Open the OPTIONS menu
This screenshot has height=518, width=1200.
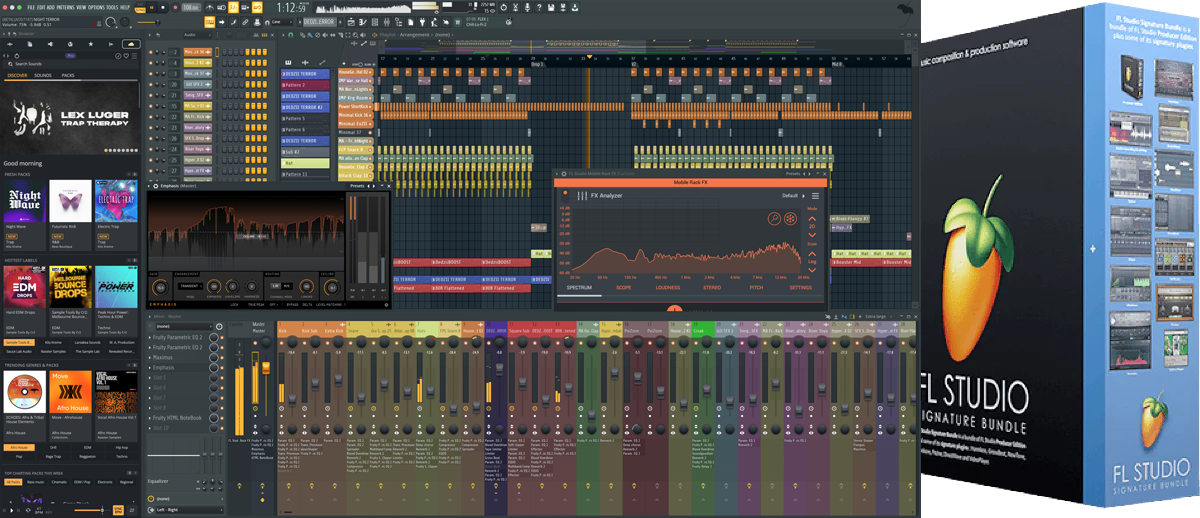pos(96,7)
